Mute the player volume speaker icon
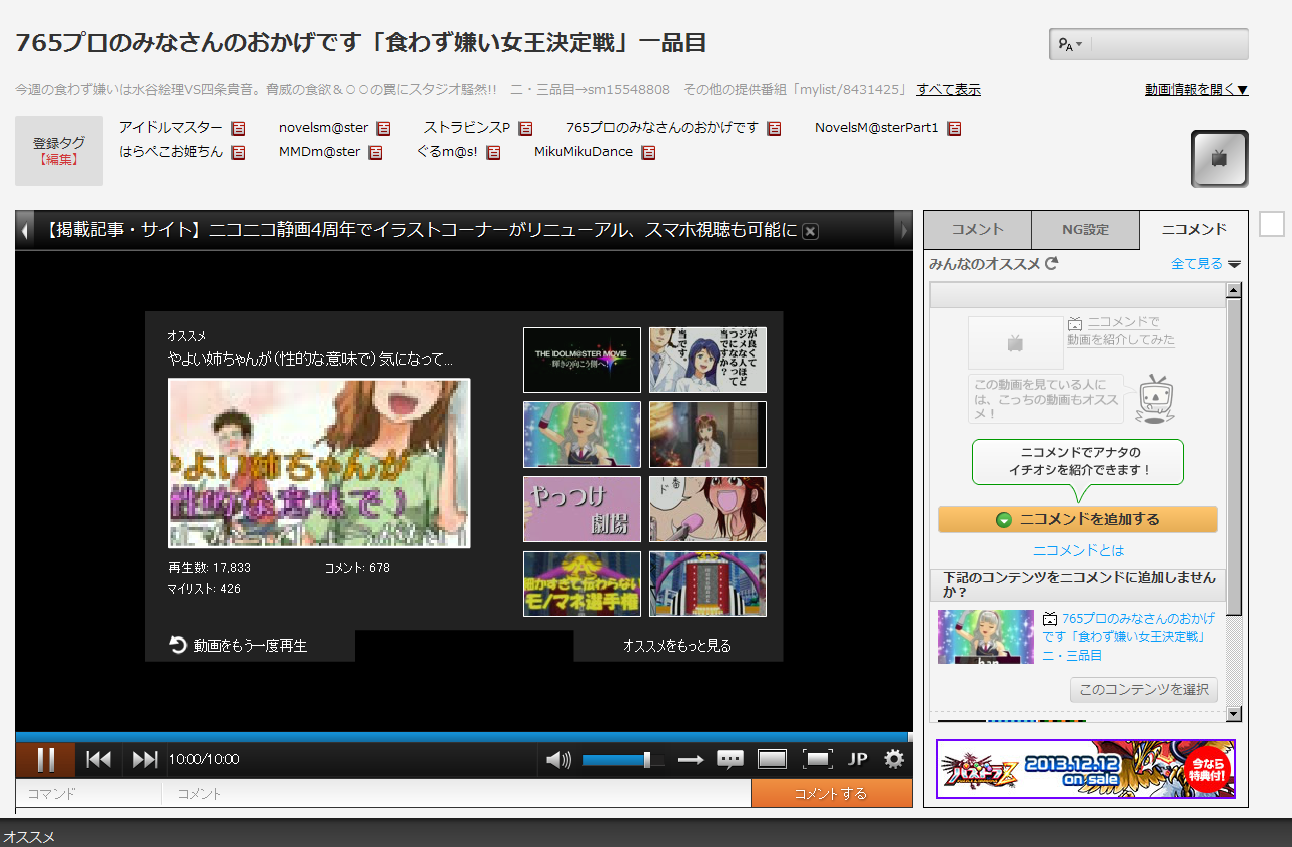1292x847 pixels. (x=558, y=760)
